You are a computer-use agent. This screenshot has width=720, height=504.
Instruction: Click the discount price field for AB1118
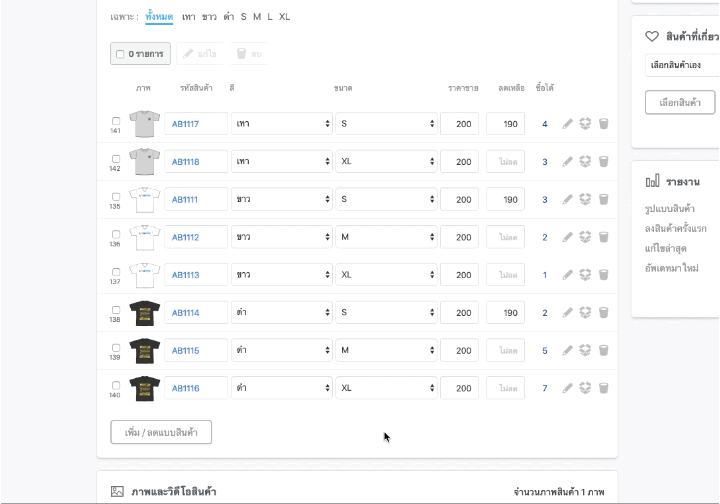pyautogui.click(x=505, y=162)
